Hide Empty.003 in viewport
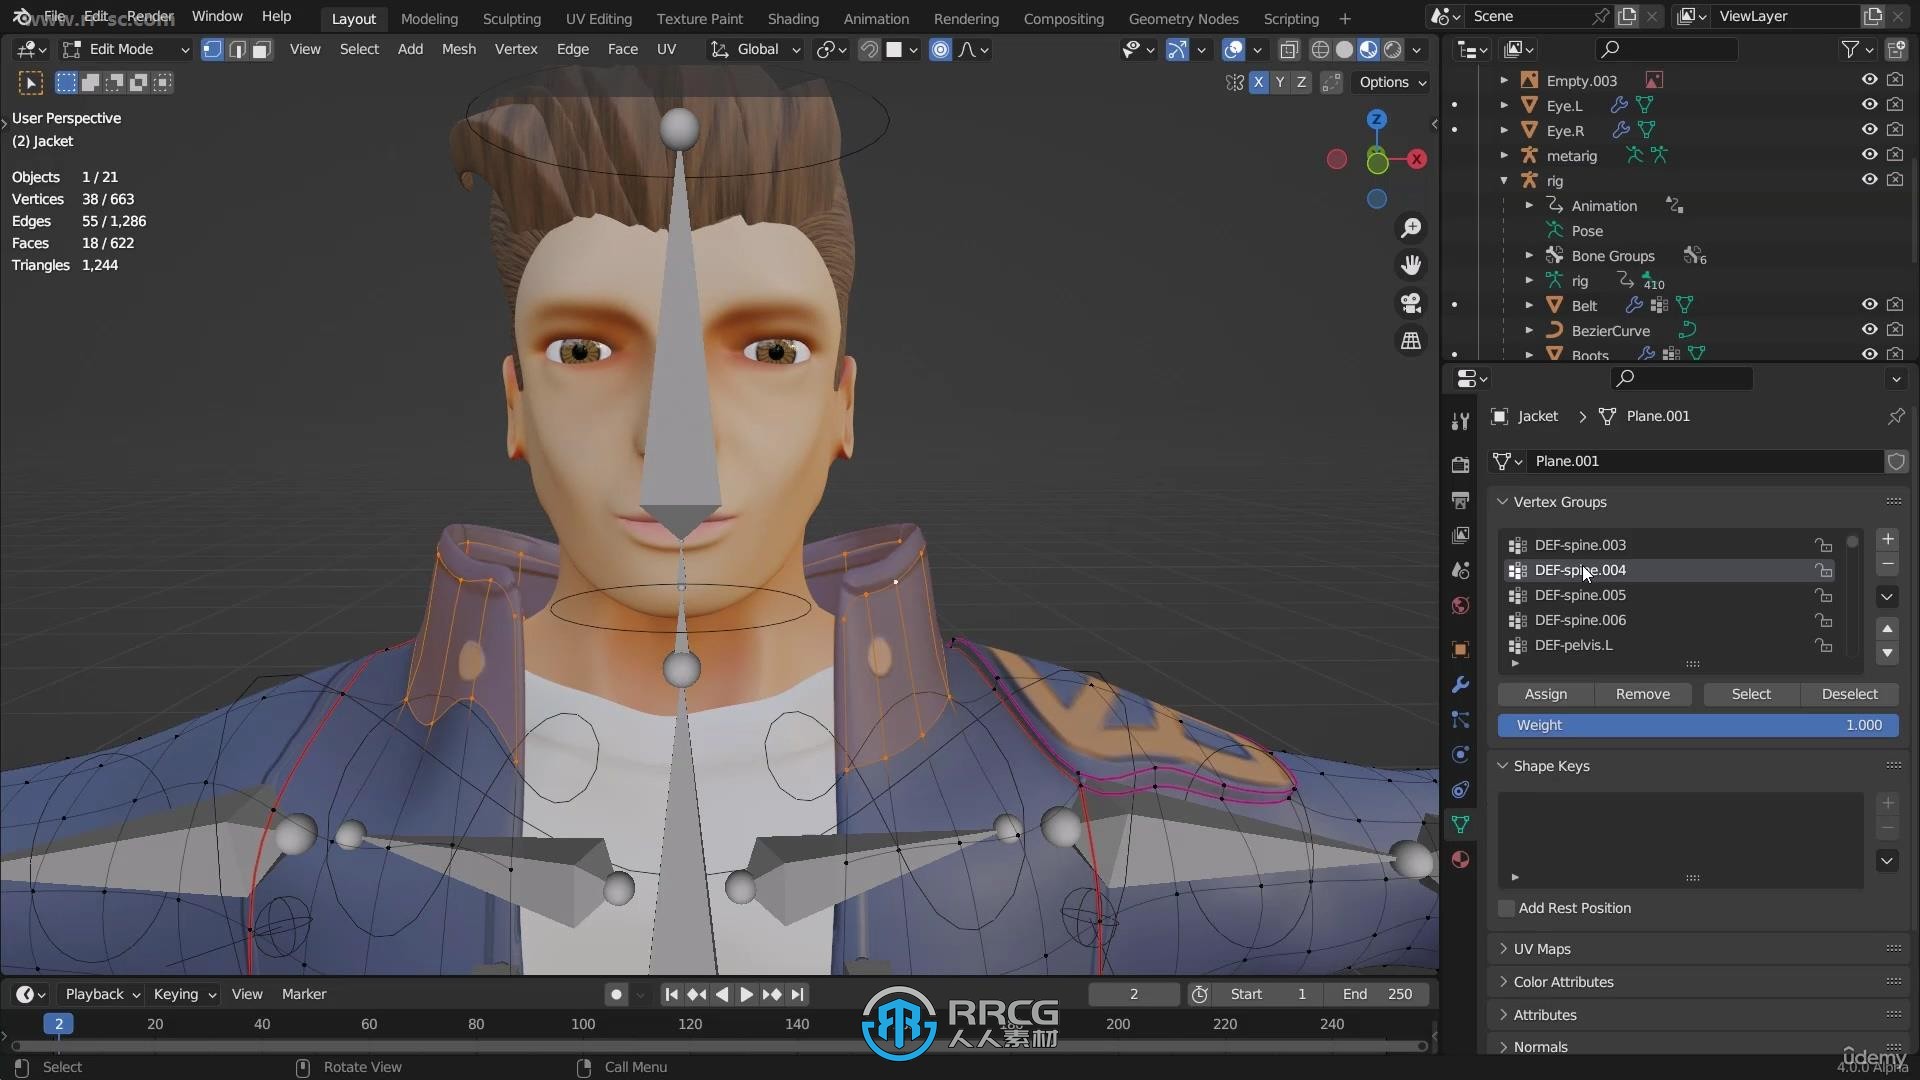Viewport: 1920px width, 1080px height. (1869, 80)
